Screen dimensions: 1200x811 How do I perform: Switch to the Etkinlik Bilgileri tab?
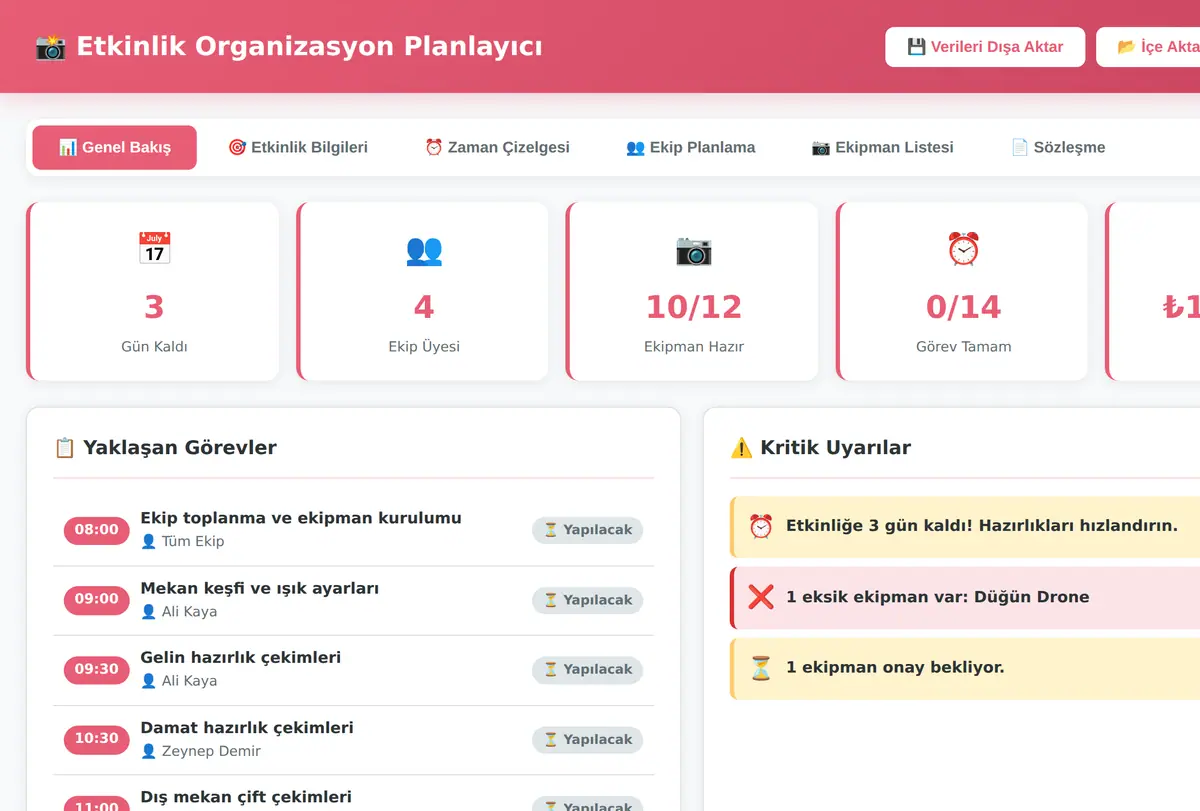tap(298, 147)
